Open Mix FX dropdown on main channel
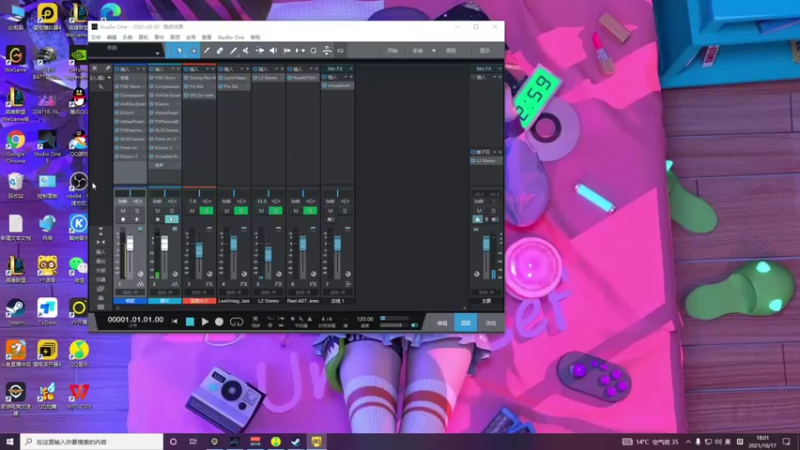This screenshot has width=800, height=450. pos(499,69)
